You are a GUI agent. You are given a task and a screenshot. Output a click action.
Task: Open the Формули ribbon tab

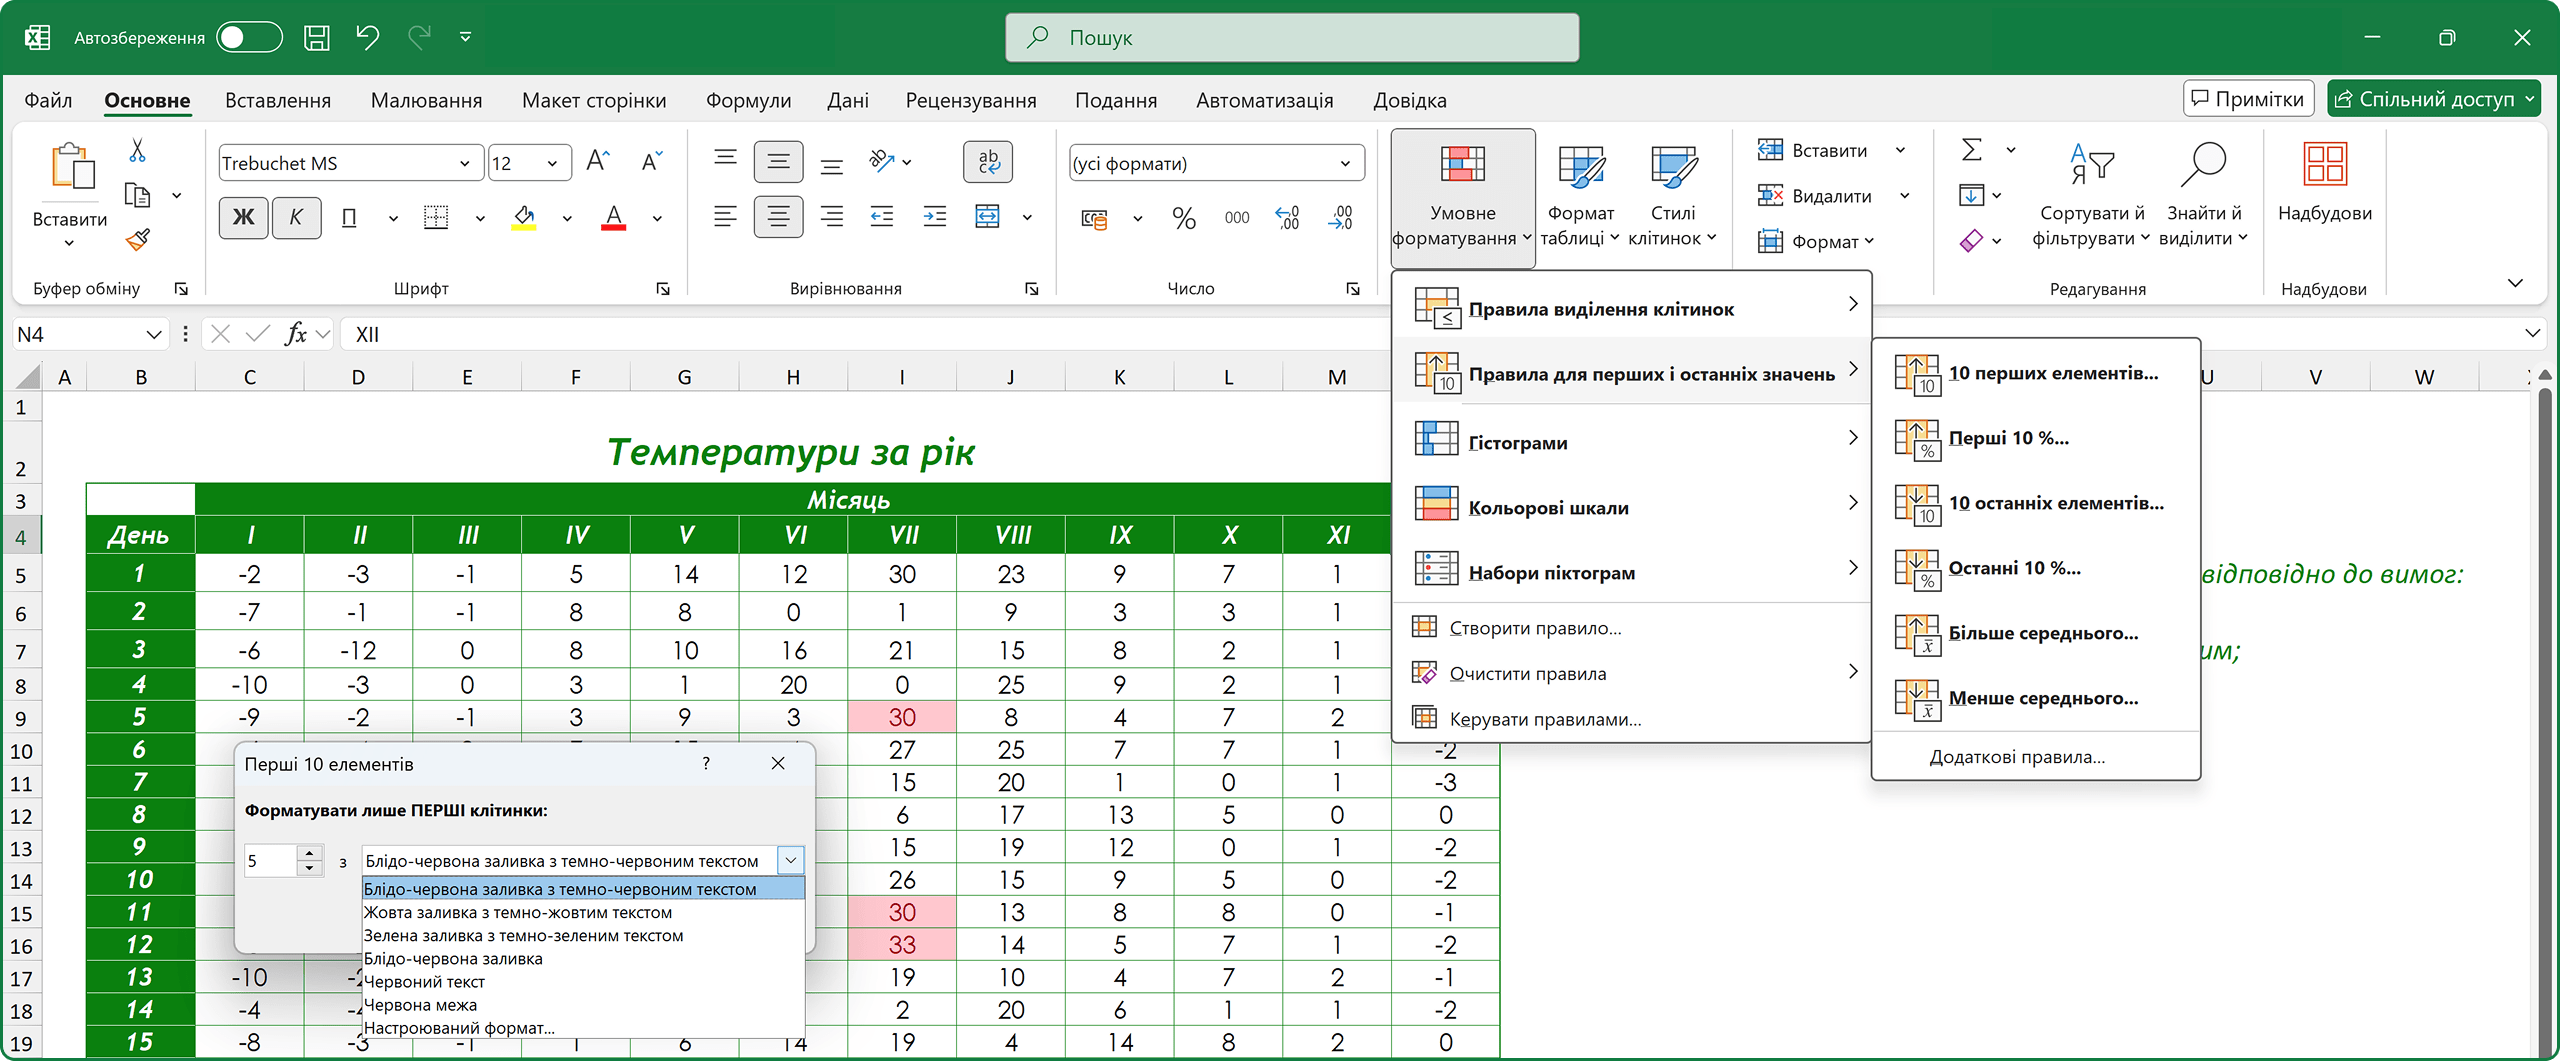click(748, 101)
